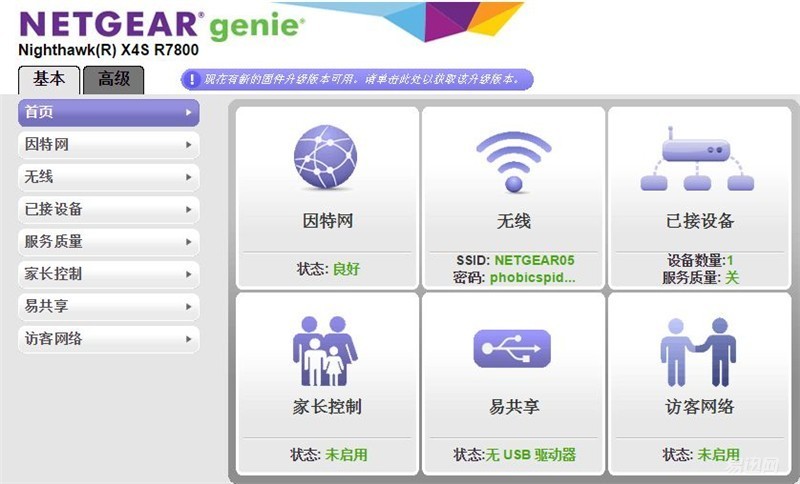This screenshot has width=800, height=484.
Task: Switch to the 基本 tab
Action: point(49,80)
